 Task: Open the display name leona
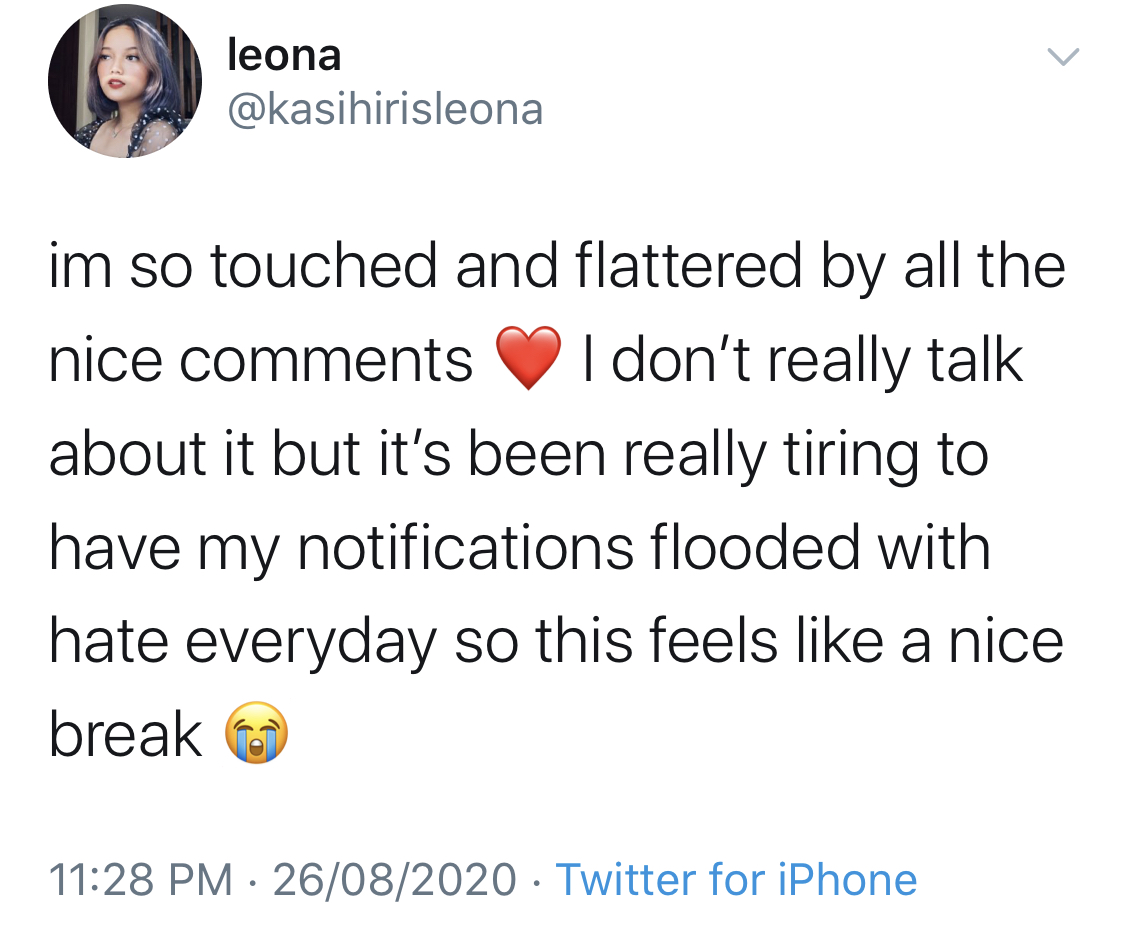coord(284,55)
